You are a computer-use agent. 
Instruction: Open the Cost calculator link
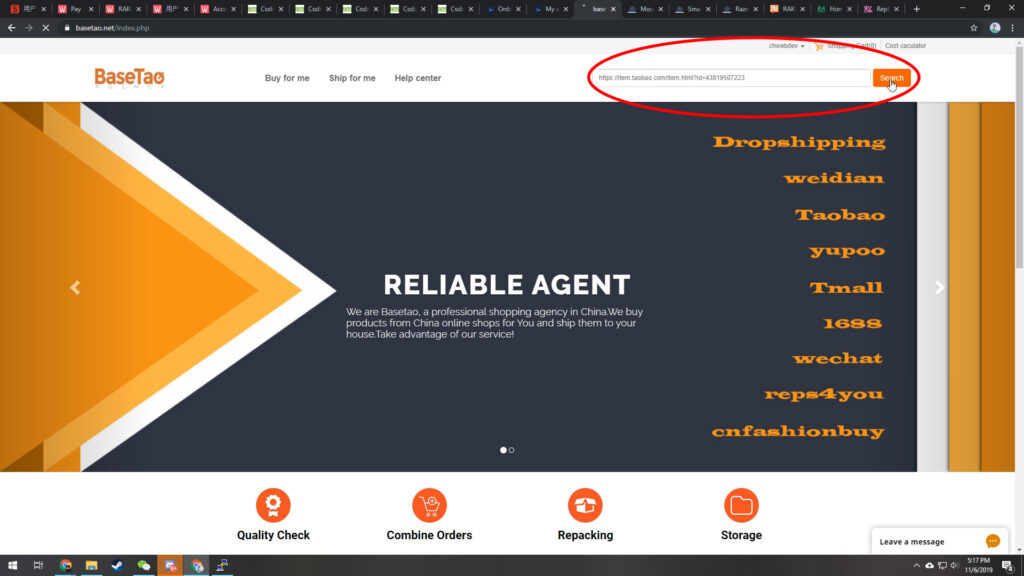(x=905, y=46)
